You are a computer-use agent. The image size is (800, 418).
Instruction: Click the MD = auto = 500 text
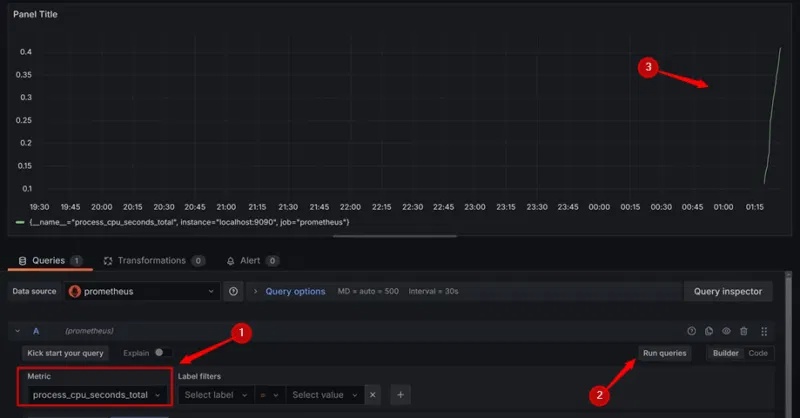[x=368, y=291]
